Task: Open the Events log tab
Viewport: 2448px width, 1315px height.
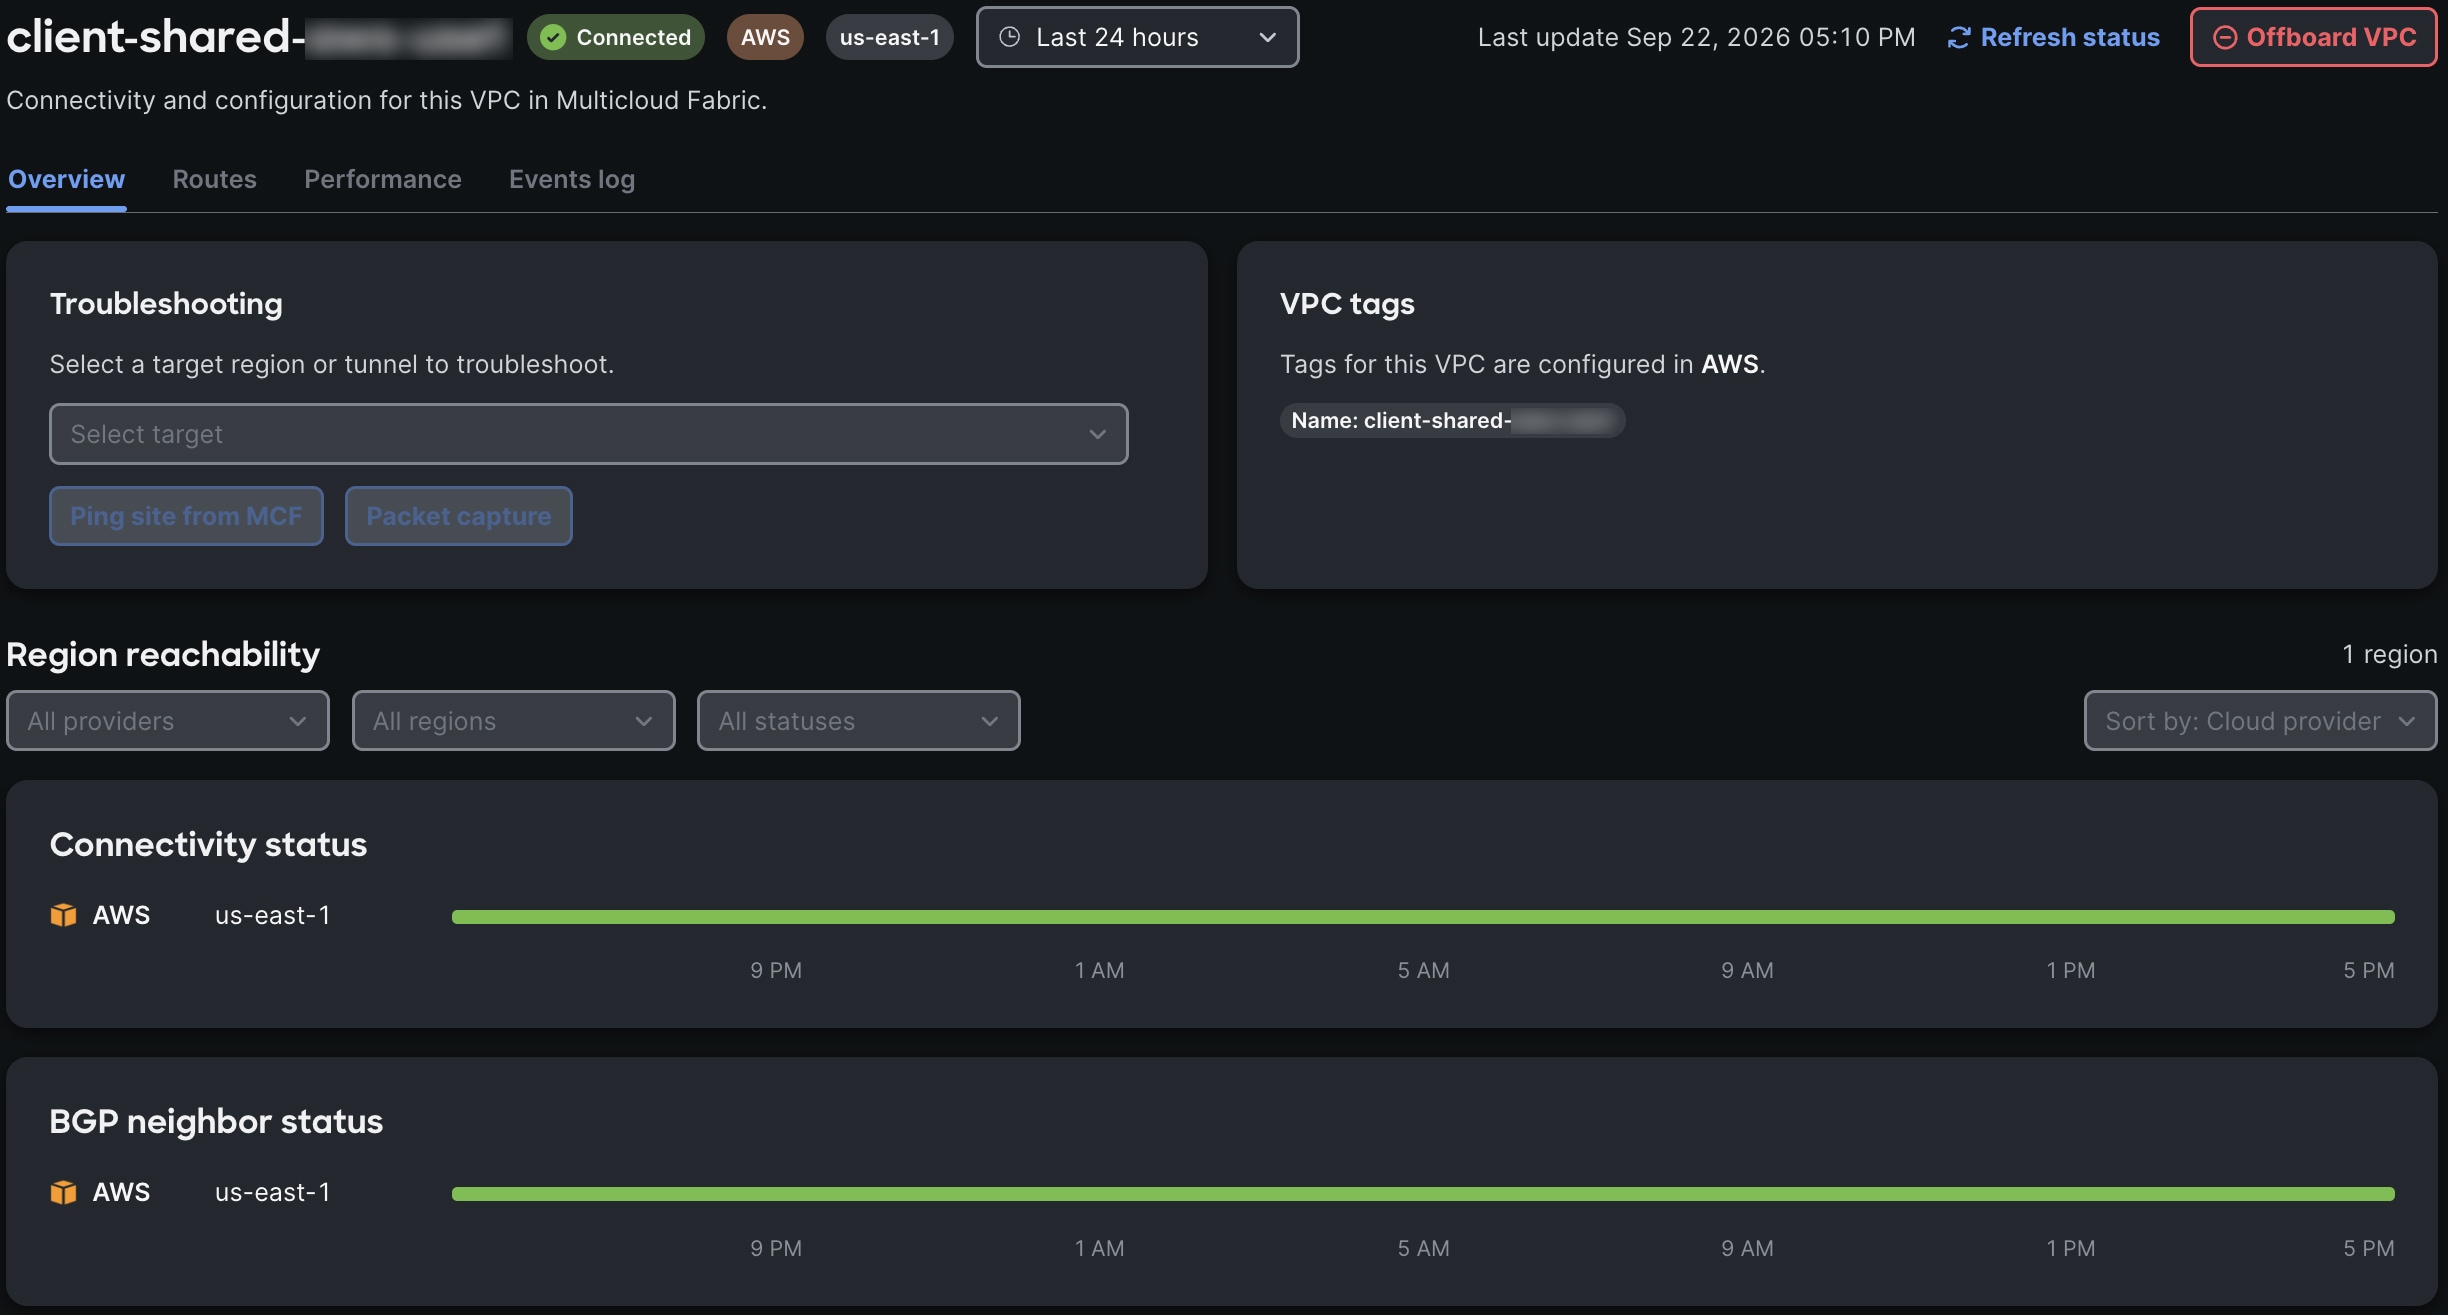Action: tap(571, 179)
